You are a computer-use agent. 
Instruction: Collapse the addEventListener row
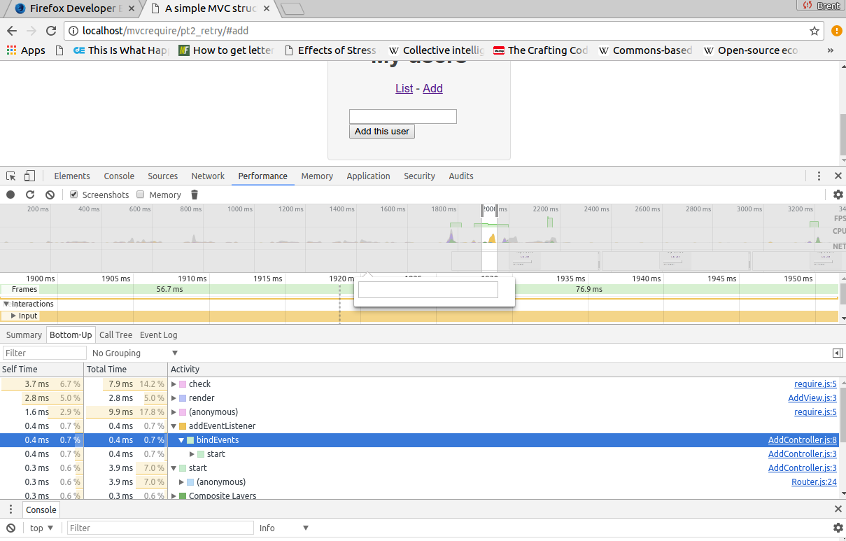pos(174,426)
